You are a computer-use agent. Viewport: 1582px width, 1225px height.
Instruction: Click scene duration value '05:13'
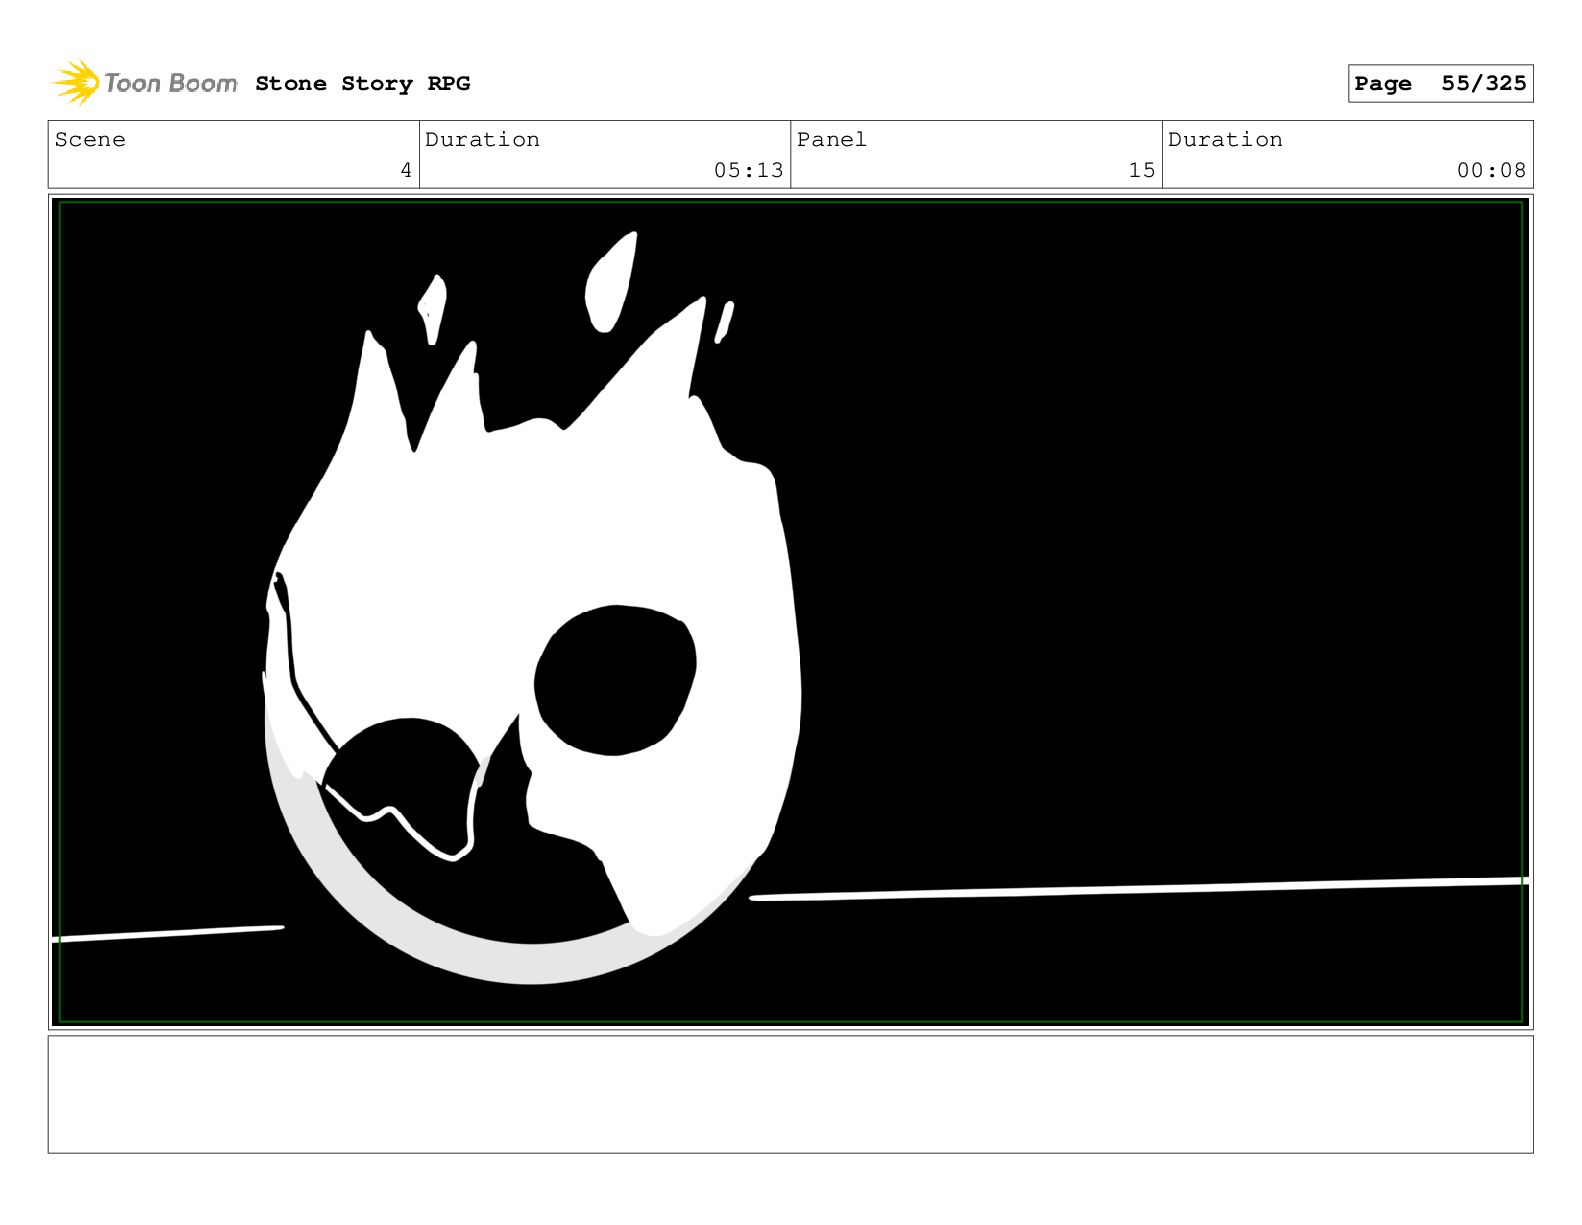point(748,170)
